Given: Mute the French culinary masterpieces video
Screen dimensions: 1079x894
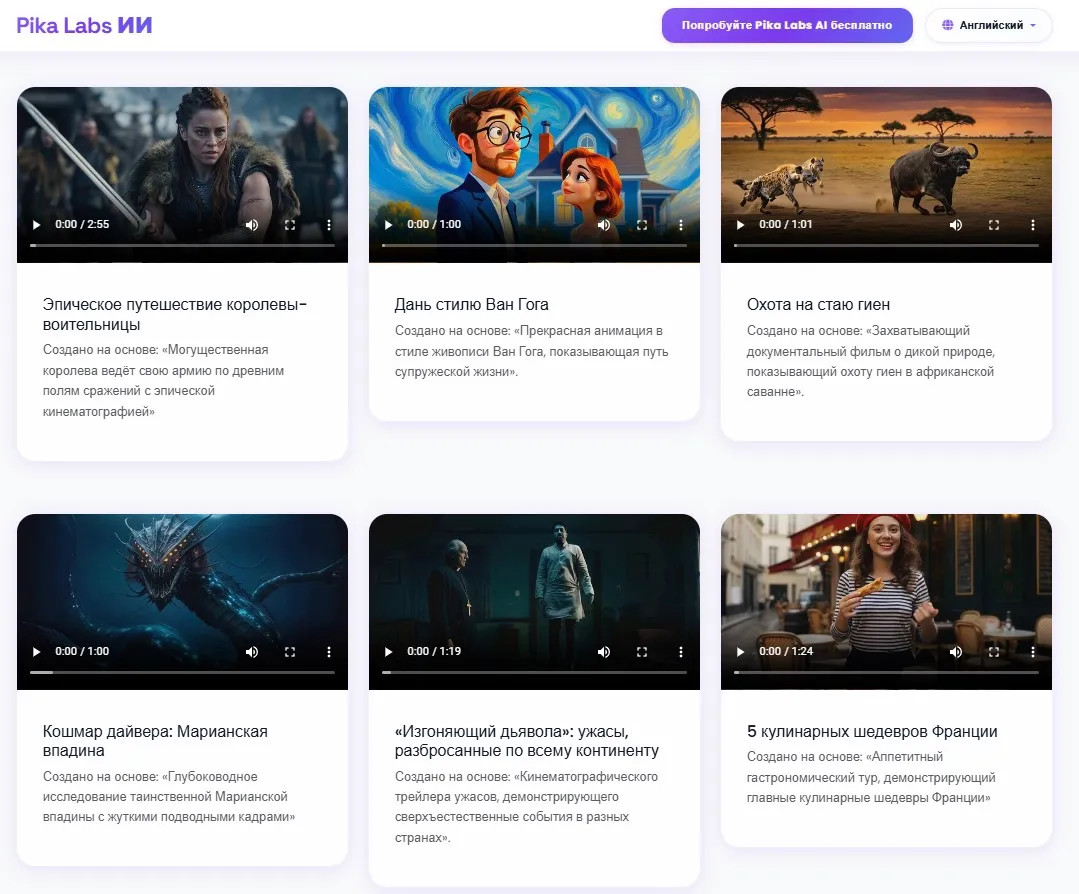Looking at the screenshot, I should [956, 652].
